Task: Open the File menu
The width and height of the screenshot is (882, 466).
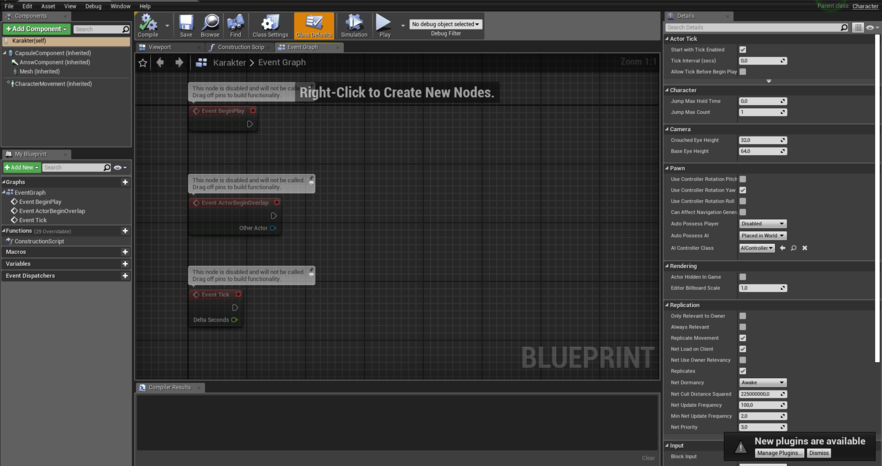Action: [9, 6]
